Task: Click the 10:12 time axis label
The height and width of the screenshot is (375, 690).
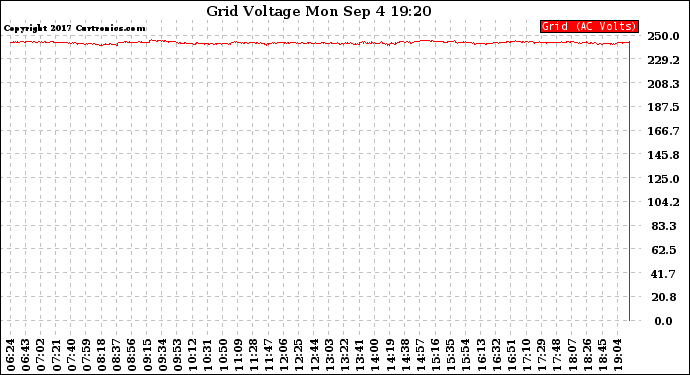Action: (x=192, y=355)
